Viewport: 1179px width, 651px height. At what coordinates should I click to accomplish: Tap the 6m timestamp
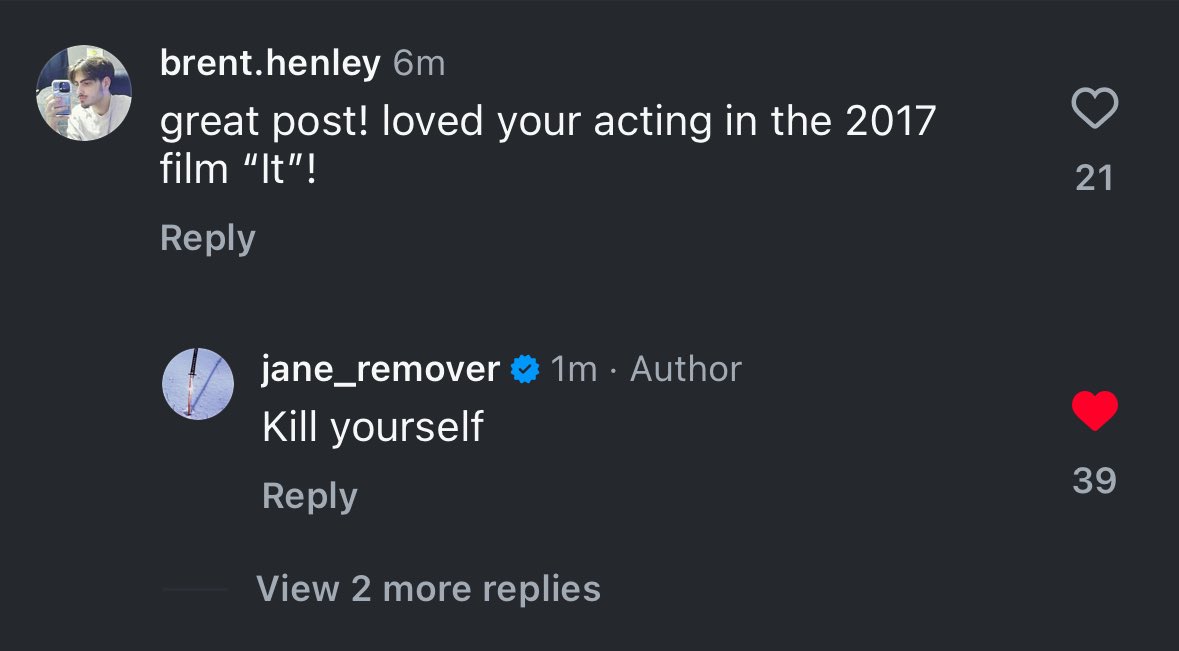pos(419,64)
